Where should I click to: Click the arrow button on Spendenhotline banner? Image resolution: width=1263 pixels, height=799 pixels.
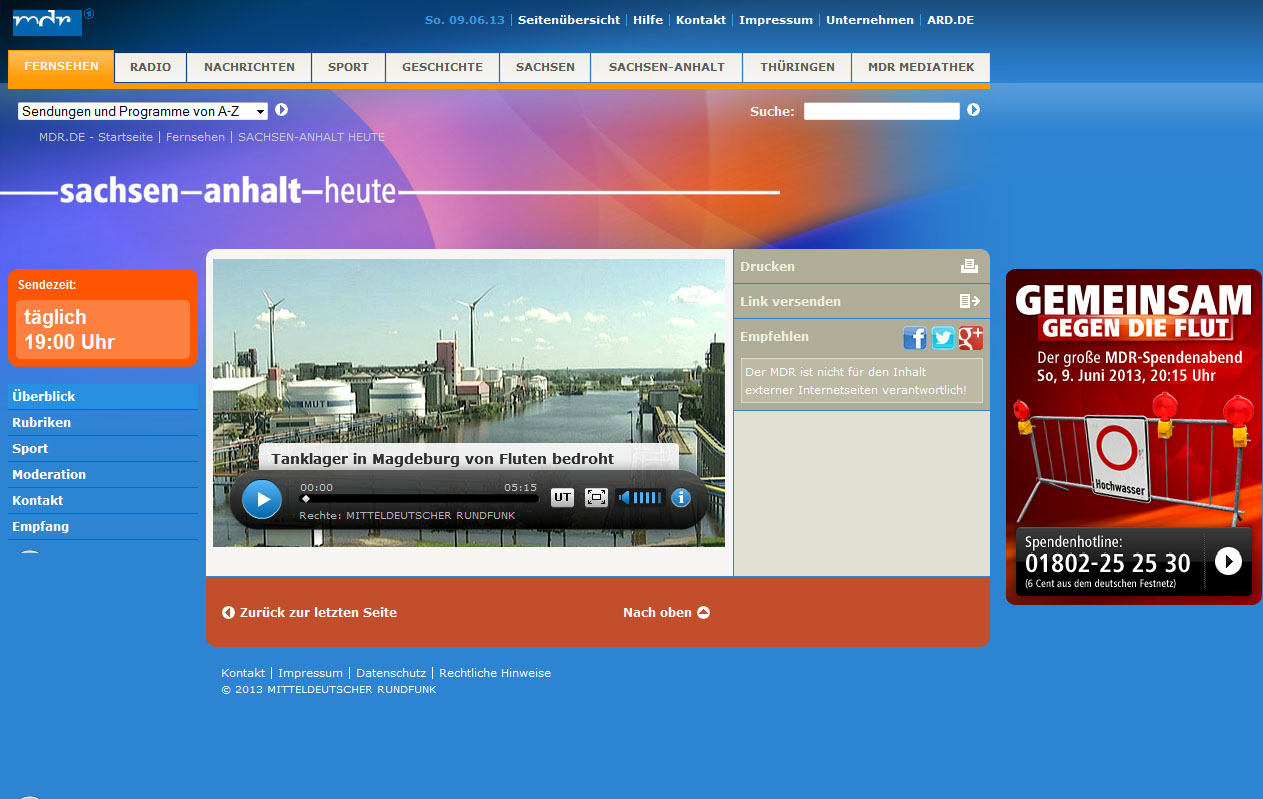click(1228, 561)
